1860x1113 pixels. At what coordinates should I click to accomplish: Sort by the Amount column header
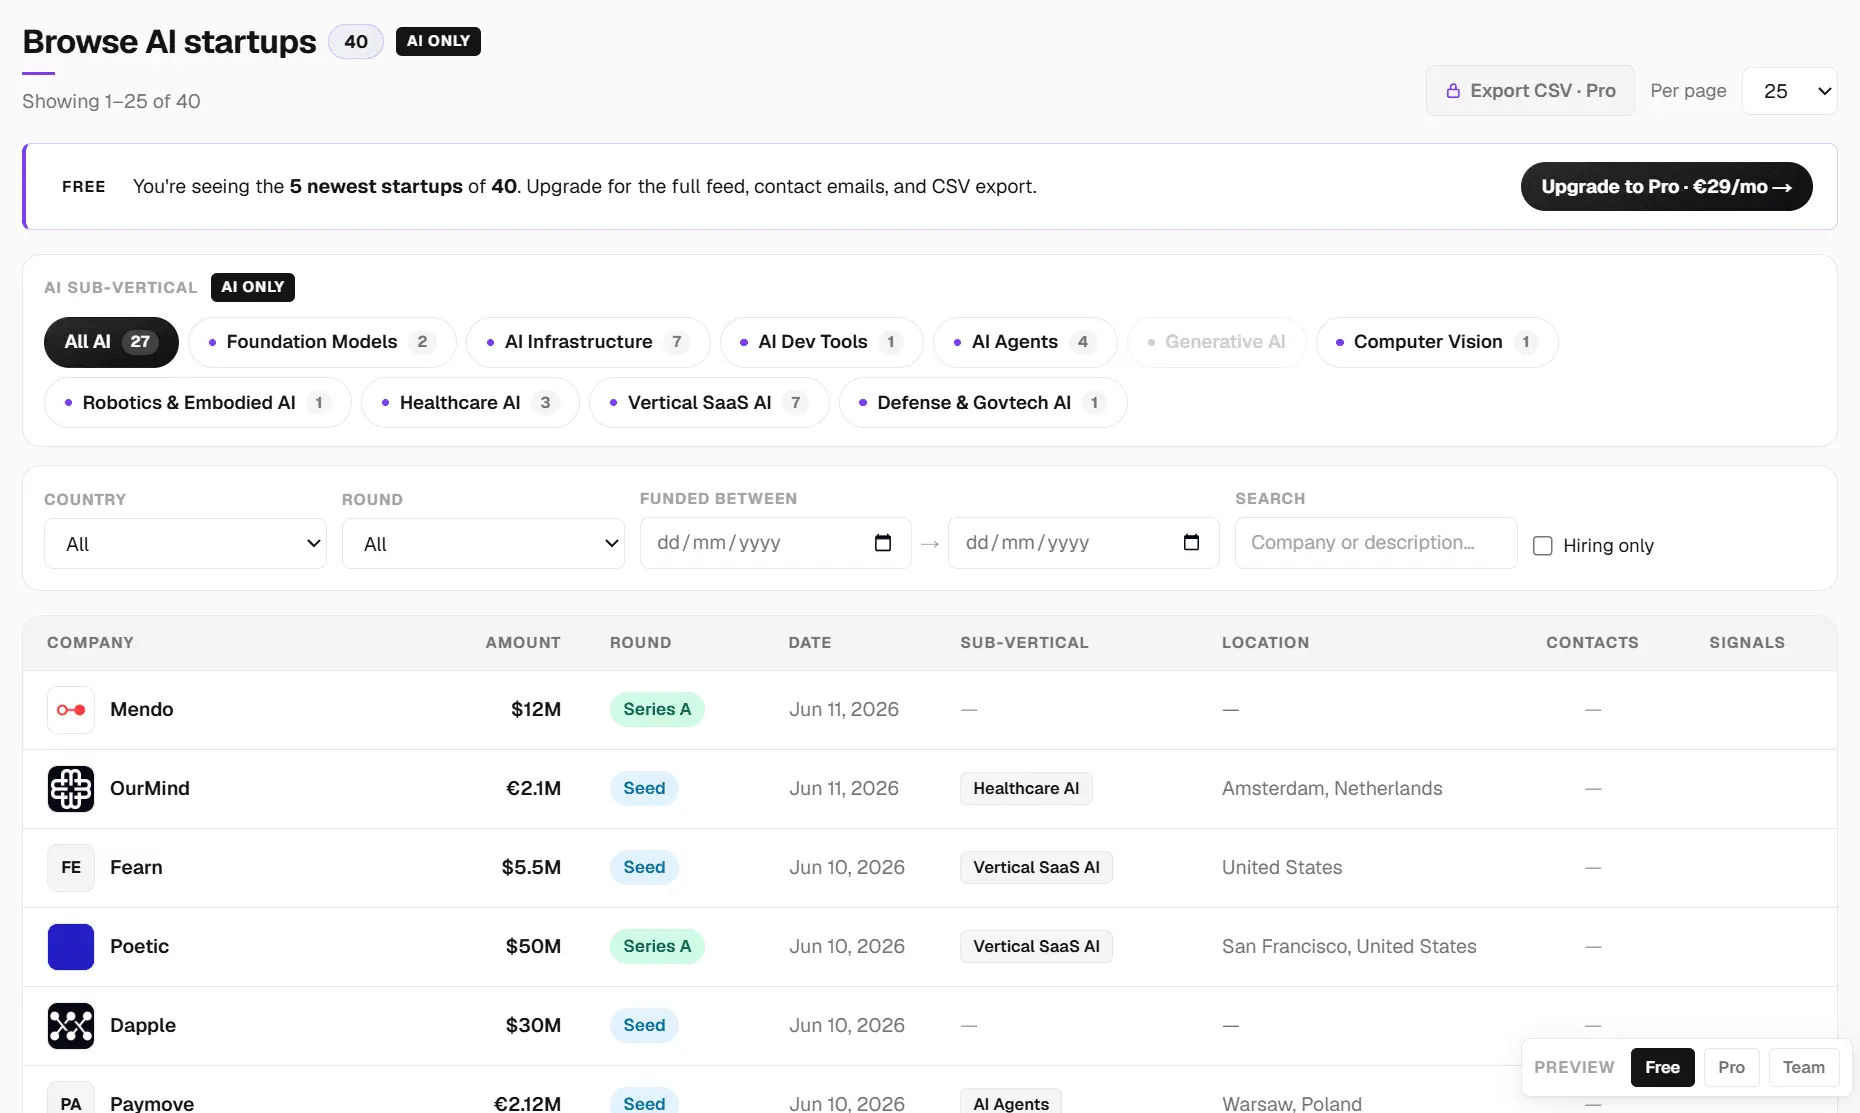pos(523,643)
